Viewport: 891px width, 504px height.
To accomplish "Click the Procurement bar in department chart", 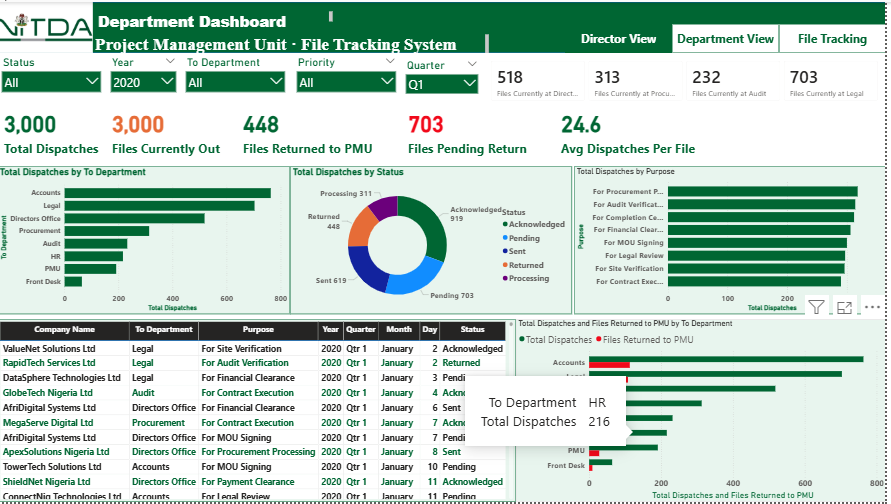I will (x=107, y=231).
